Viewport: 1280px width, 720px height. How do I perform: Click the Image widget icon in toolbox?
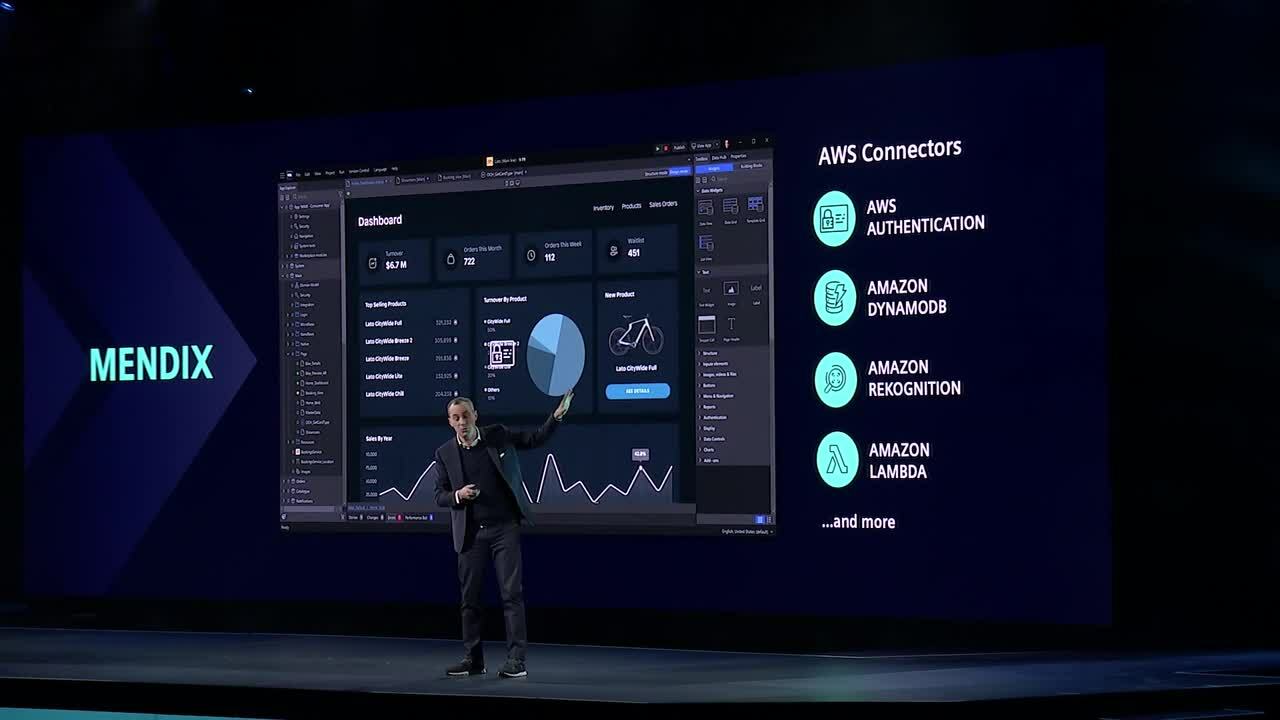731,289
